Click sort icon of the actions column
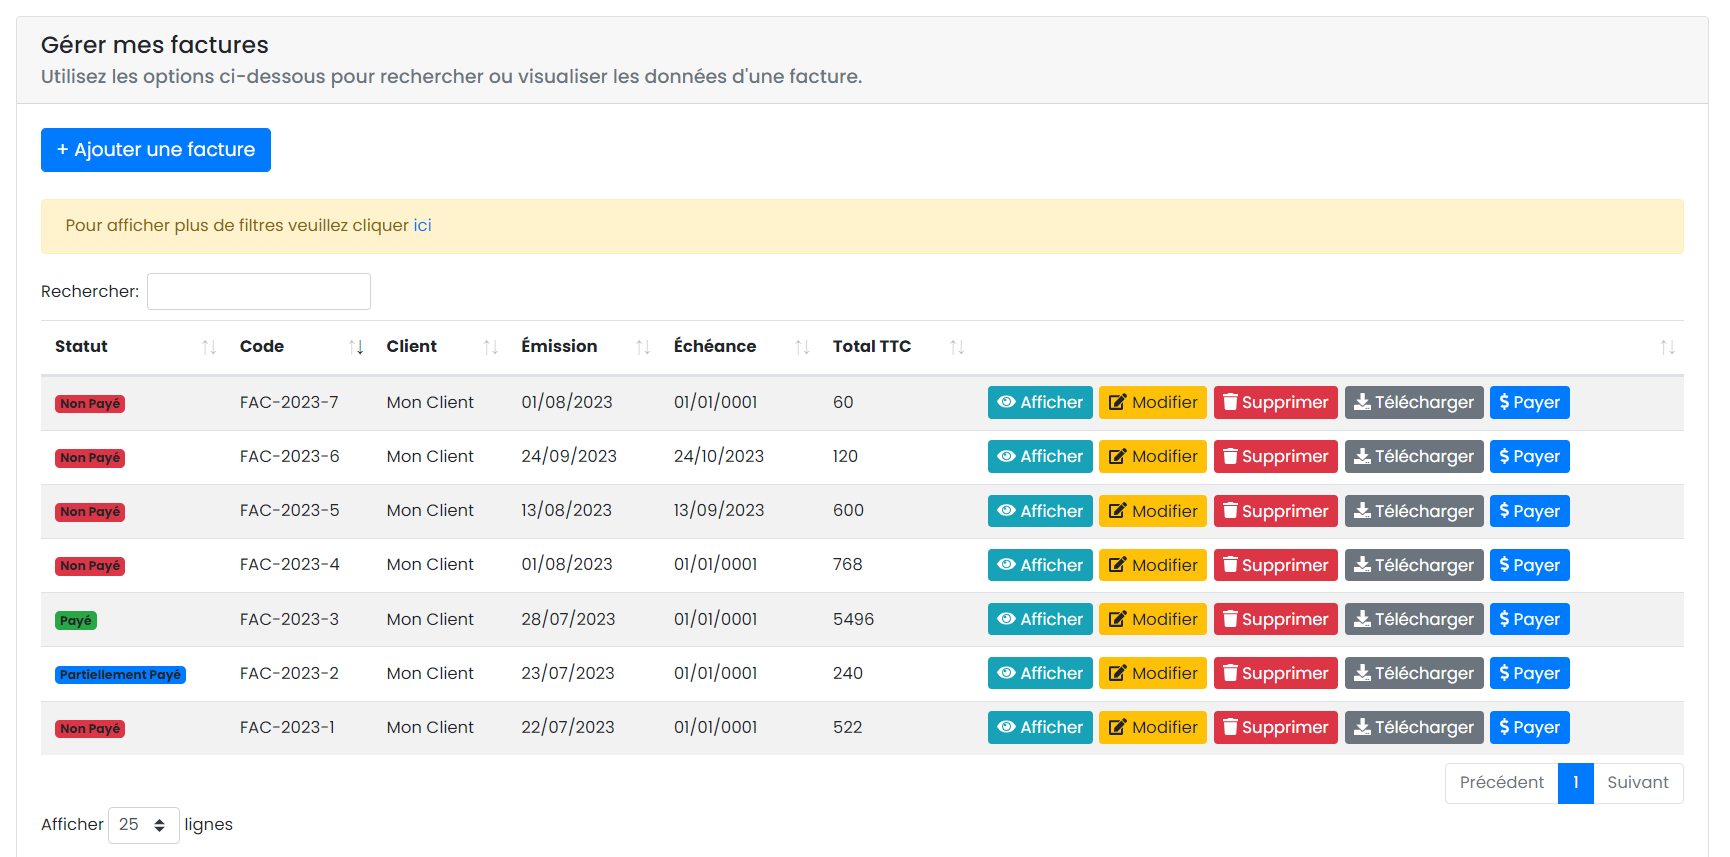This screenshot has height=857, width=1730. pyautogui.click(x=1667, y=347)
